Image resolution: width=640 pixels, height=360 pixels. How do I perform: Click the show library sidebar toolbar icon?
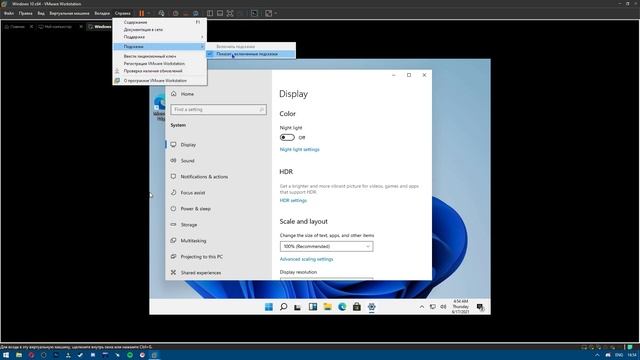[210, 13]
